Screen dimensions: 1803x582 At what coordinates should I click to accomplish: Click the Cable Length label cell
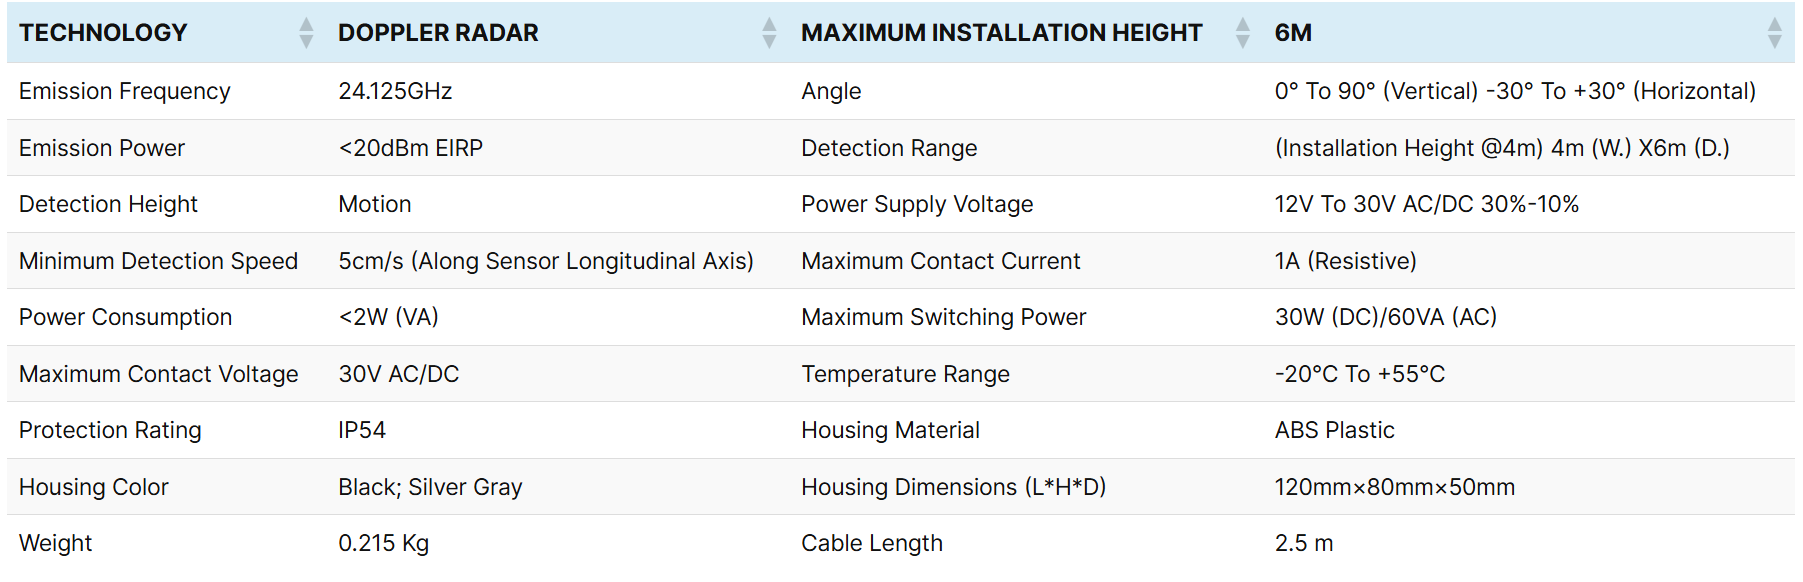point(871,543)
